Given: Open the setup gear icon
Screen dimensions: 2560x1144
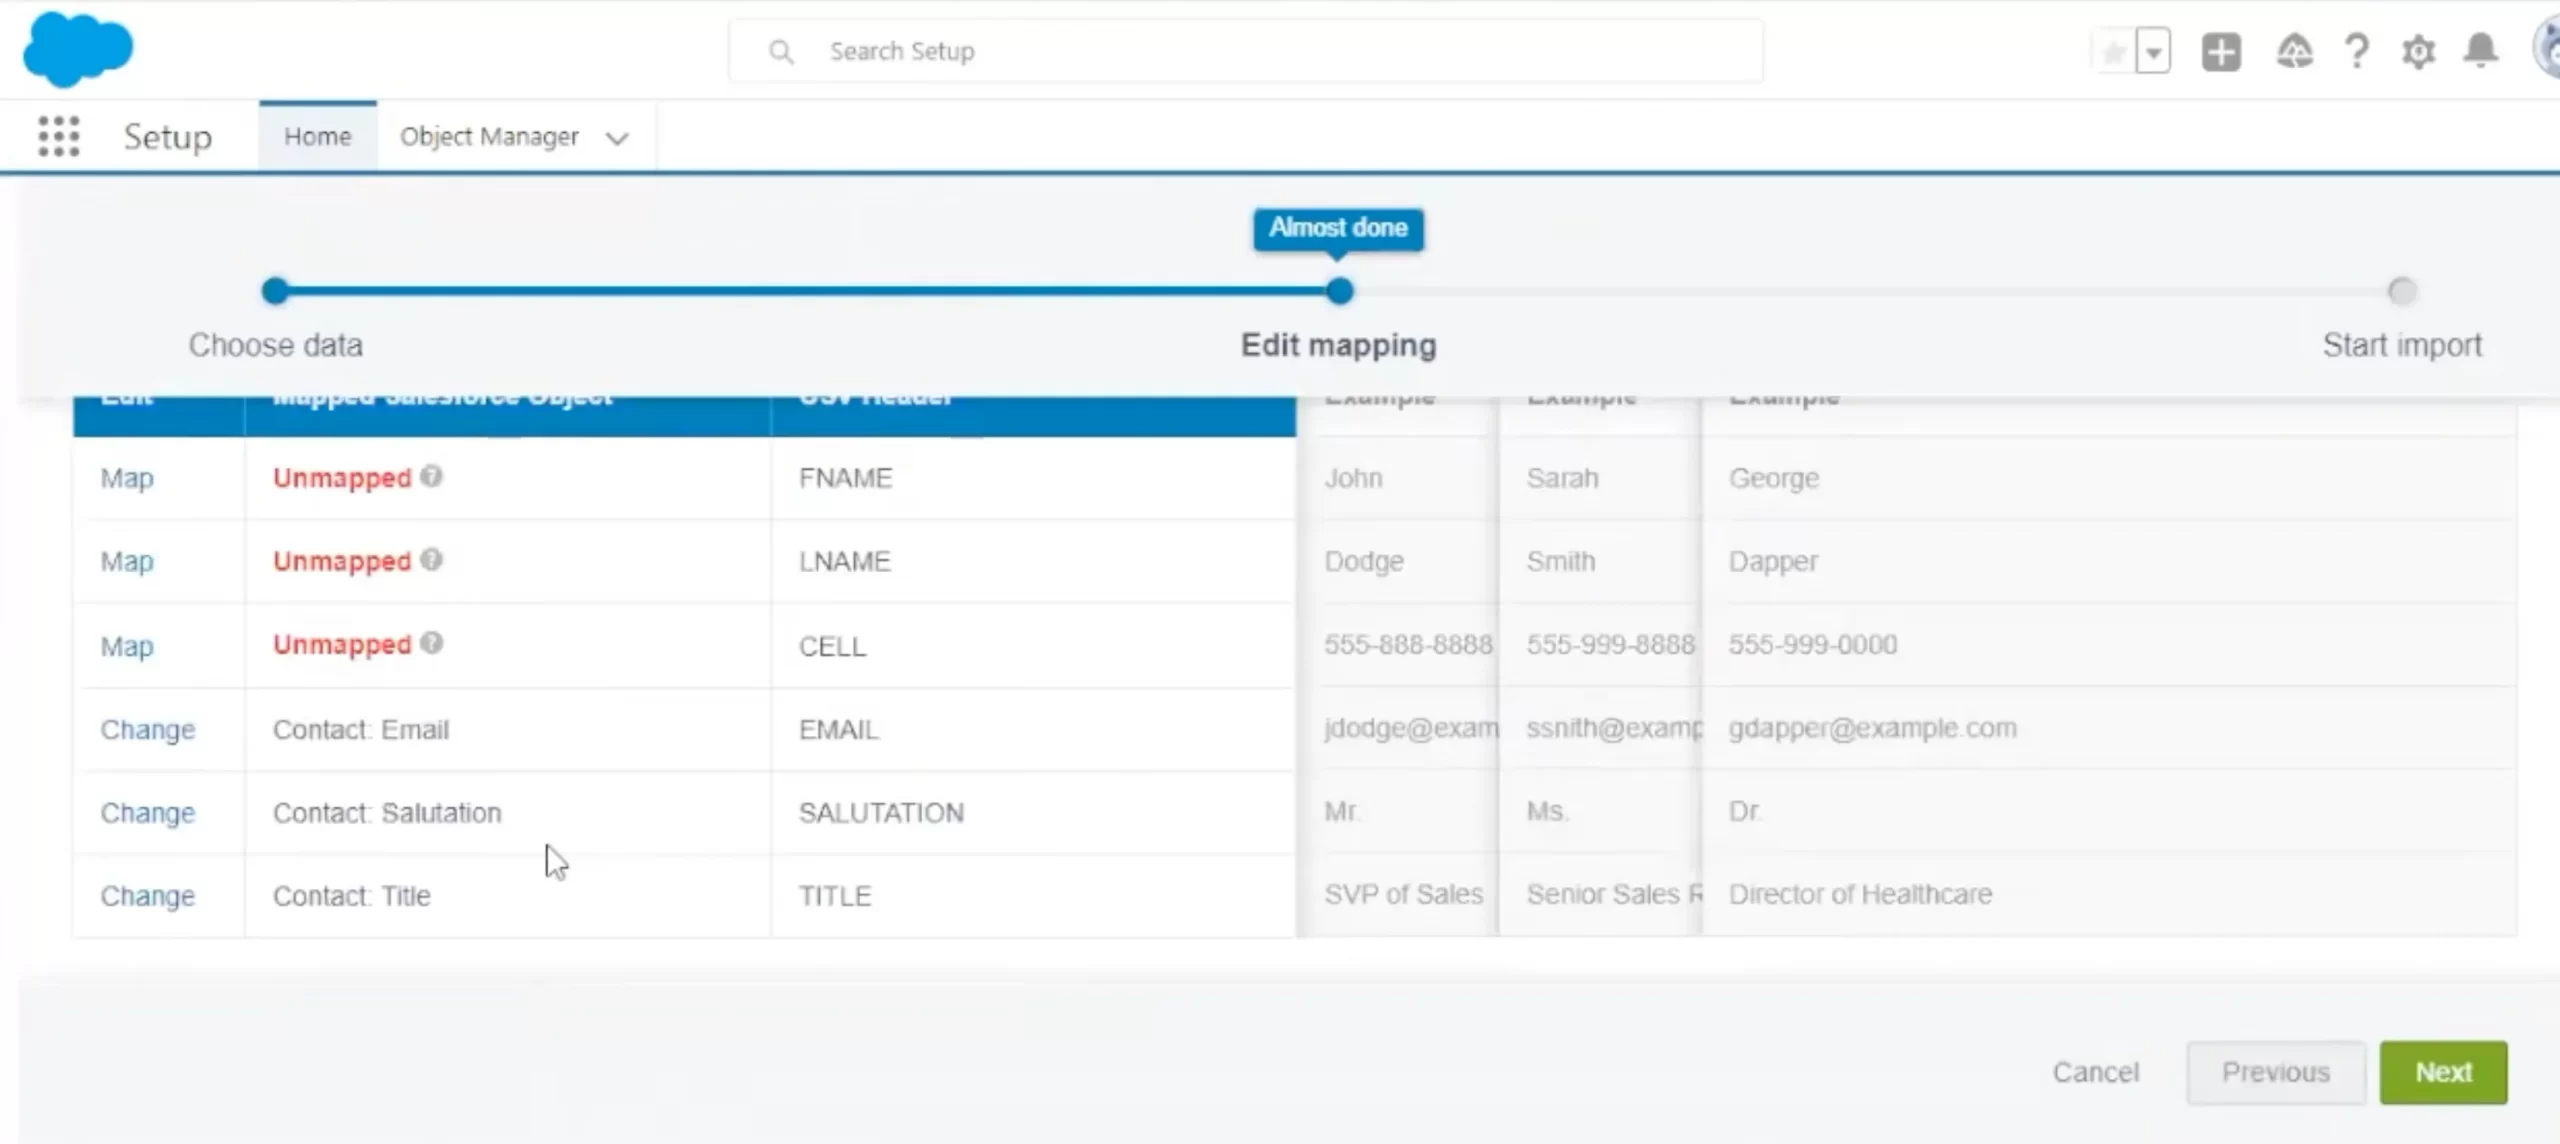Looking at the screenshot, I should tap(2418, 52).
